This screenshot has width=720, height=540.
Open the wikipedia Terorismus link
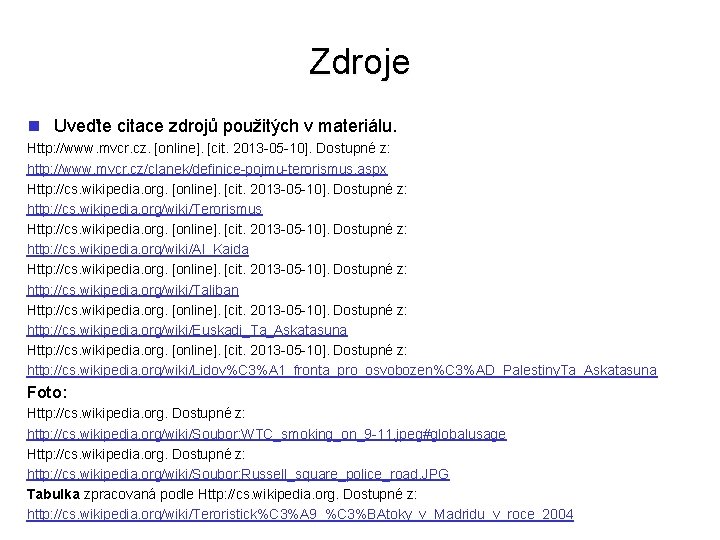[x=145, y=209]
